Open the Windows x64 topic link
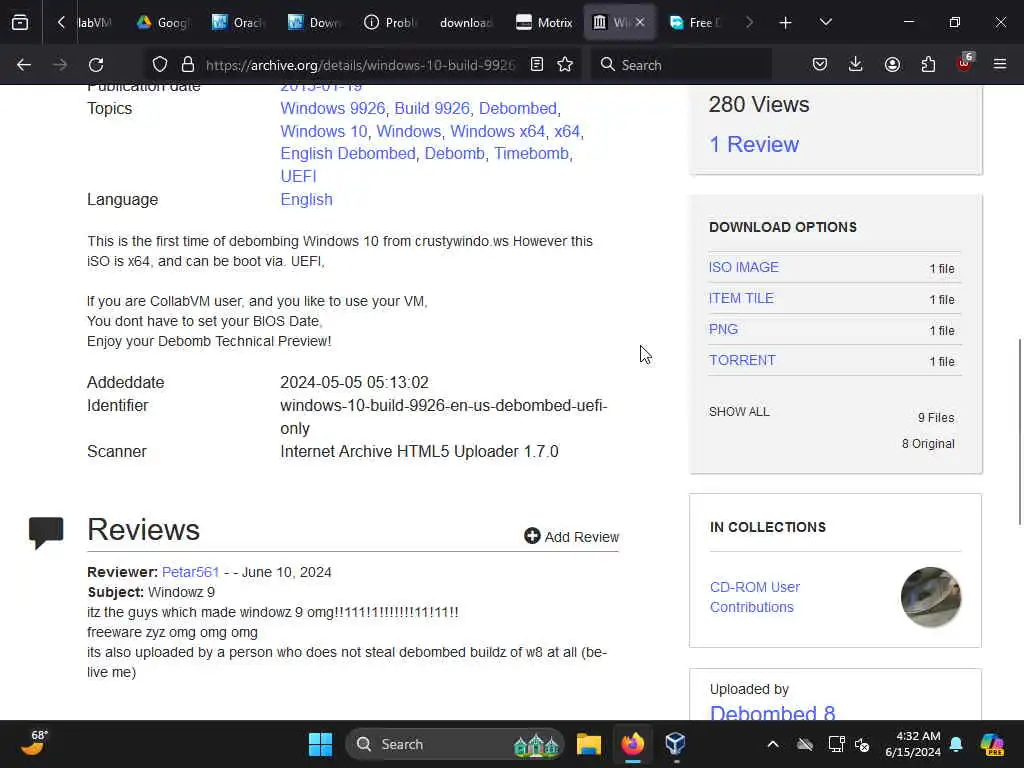 (498, 131)
